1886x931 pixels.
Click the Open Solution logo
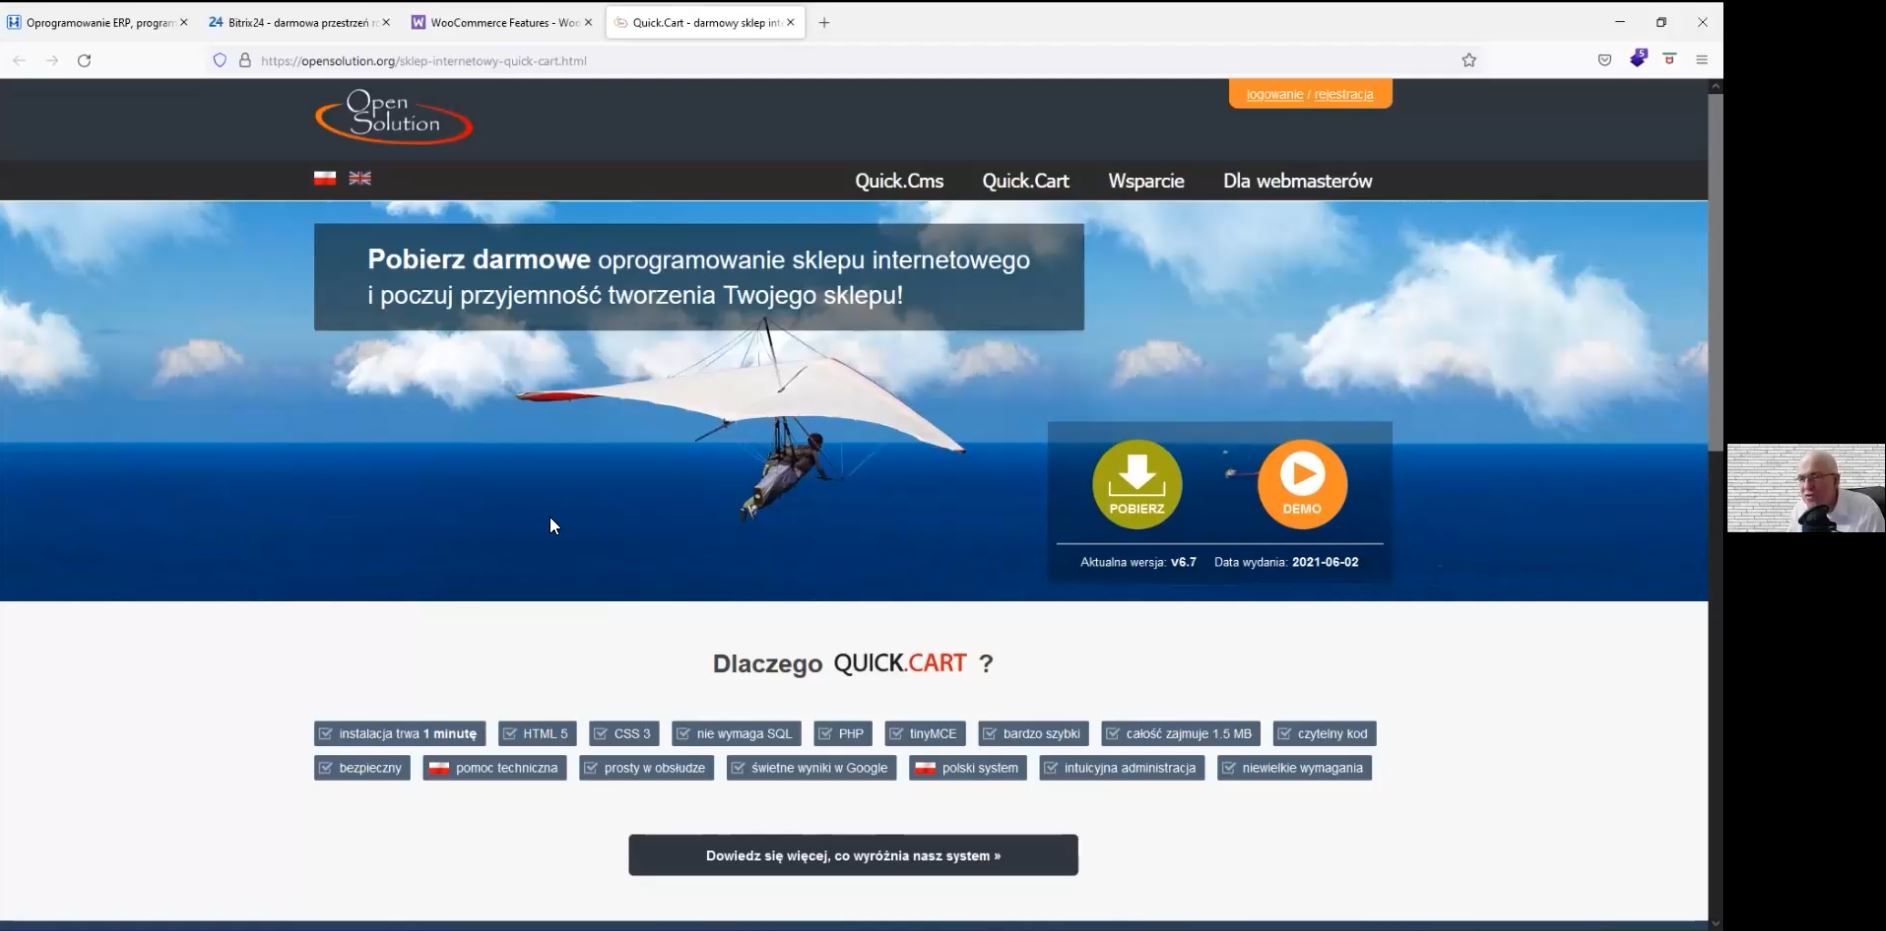(x=393, y=117)
